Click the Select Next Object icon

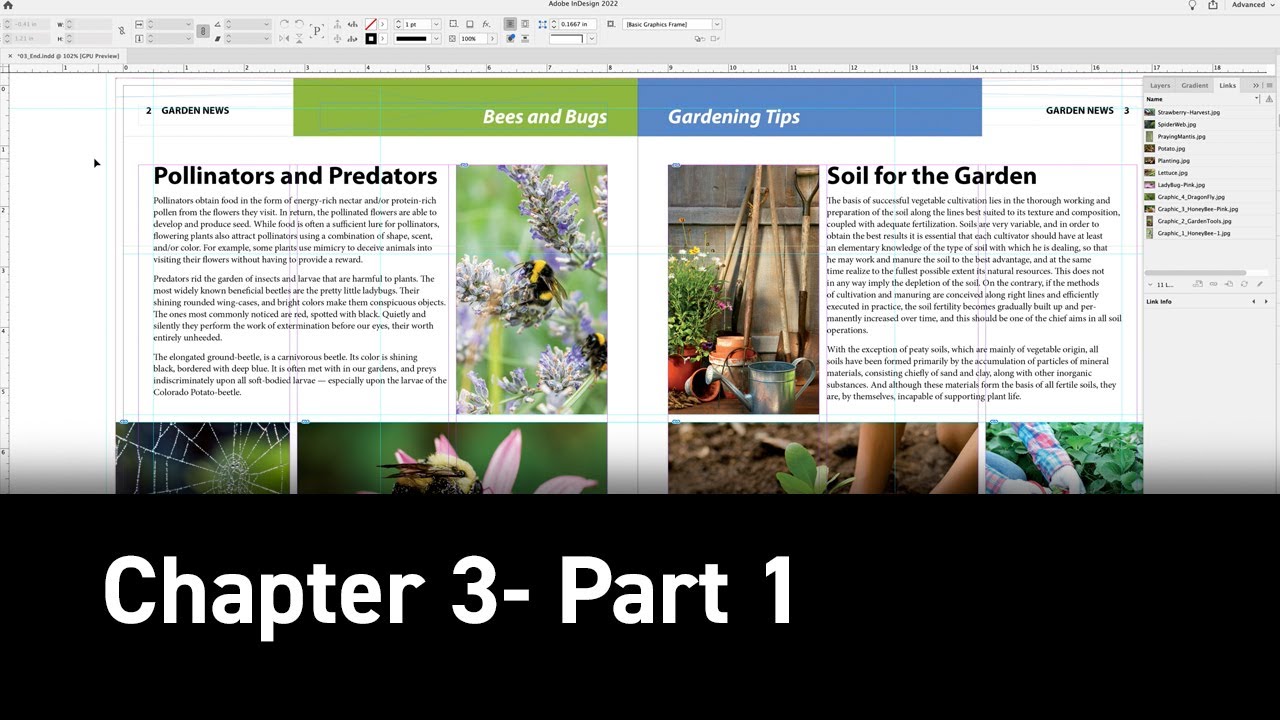(353, 38)
